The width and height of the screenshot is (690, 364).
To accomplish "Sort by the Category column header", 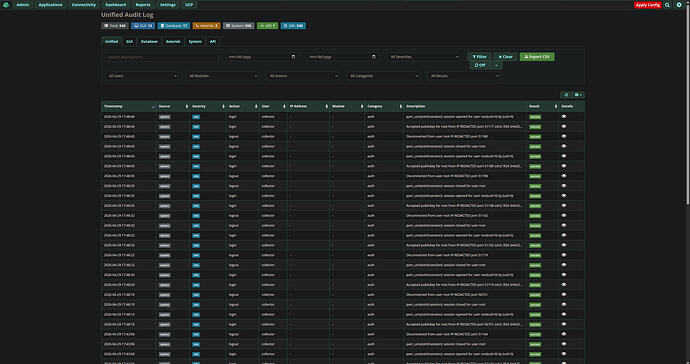I will coord(384,107).
